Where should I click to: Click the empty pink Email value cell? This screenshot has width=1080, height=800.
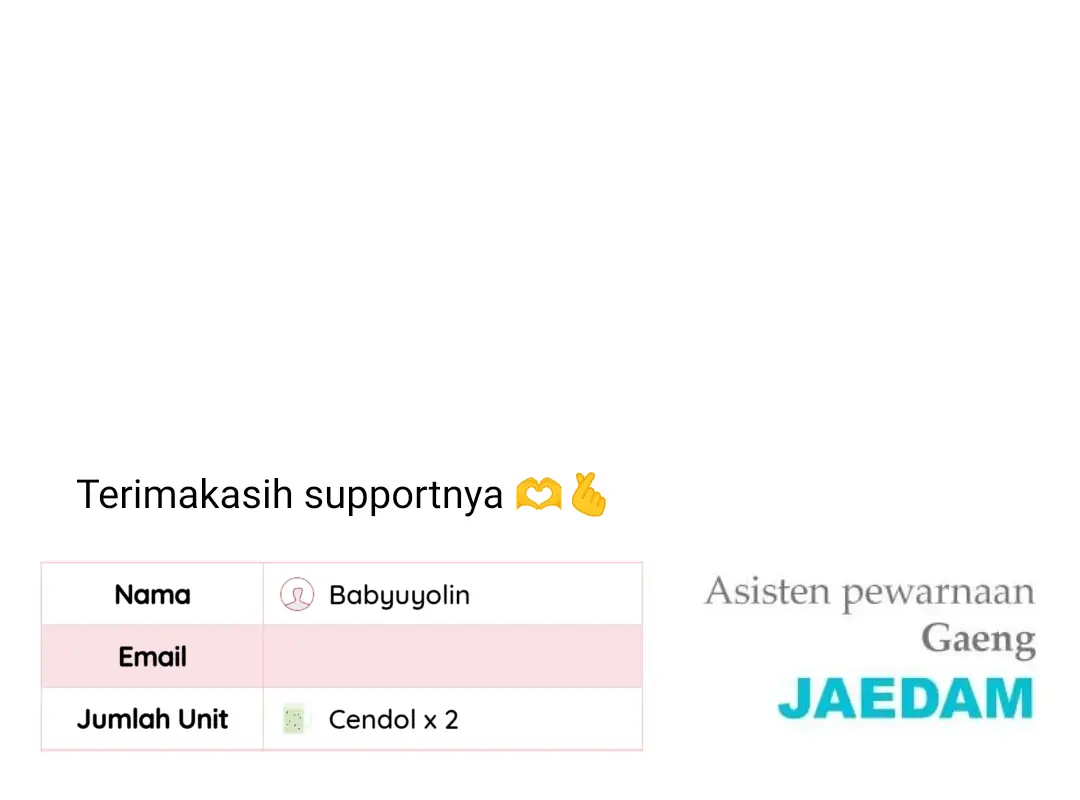pos(453,656)
